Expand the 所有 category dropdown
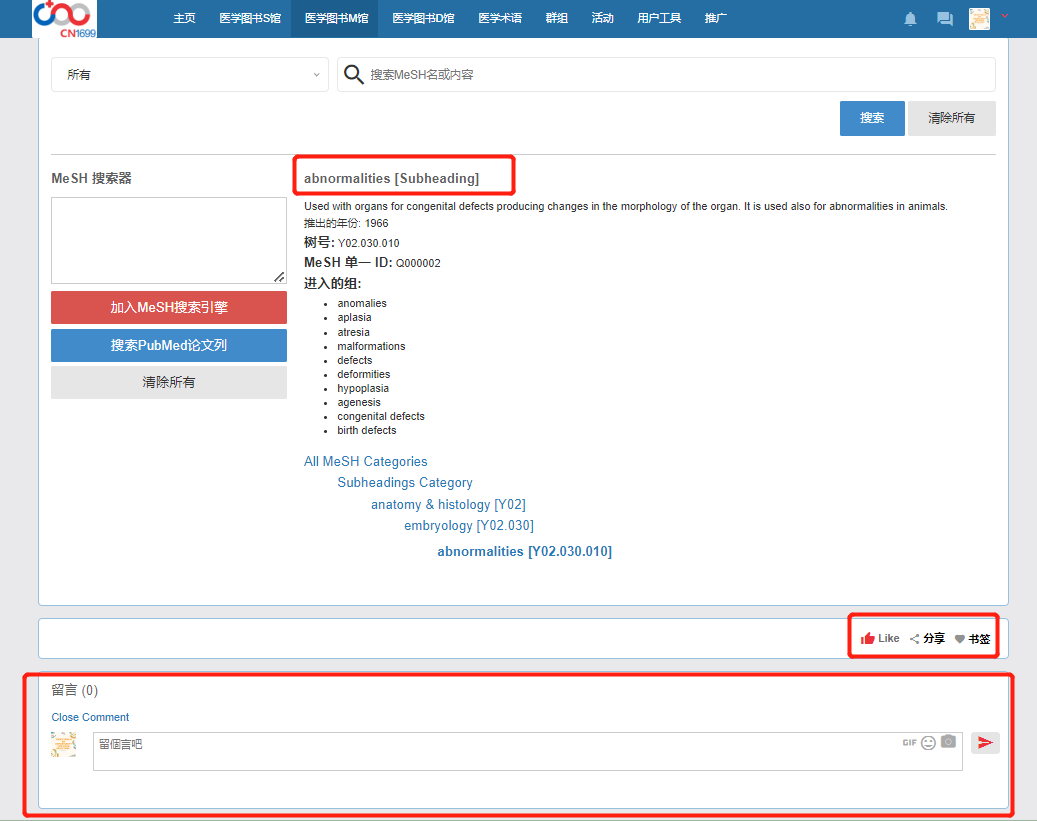Image resolution: width=1037 pixels, height=821 pixels. pyautogui.click(x=190, y=75)
